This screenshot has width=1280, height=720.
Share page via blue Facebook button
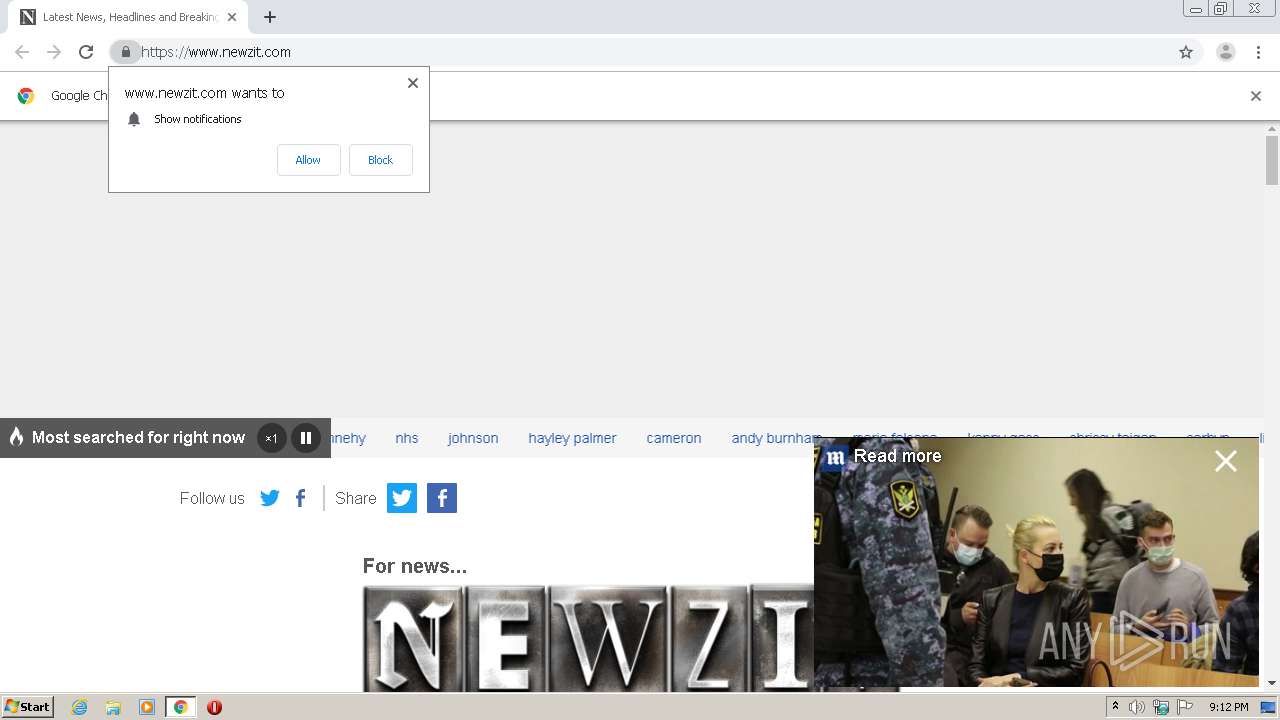click(x=442, y=498)
